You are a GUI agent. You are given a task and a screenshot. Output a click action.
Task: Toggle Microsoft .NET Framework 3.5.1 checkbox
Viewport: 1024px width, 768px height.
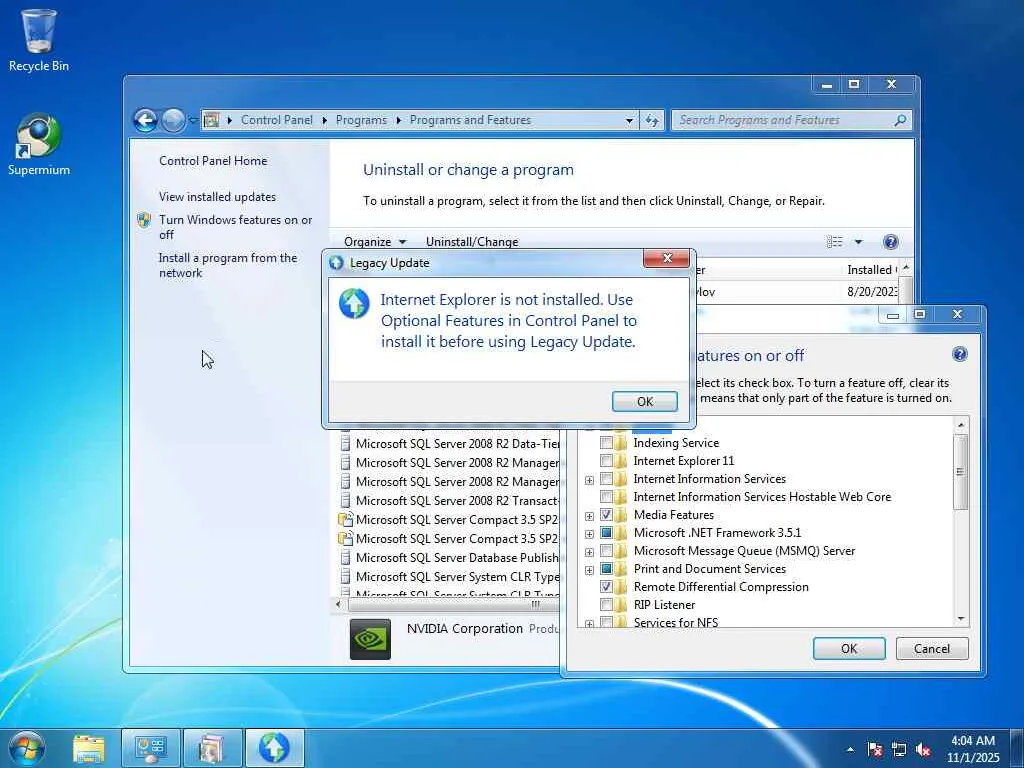606,533
